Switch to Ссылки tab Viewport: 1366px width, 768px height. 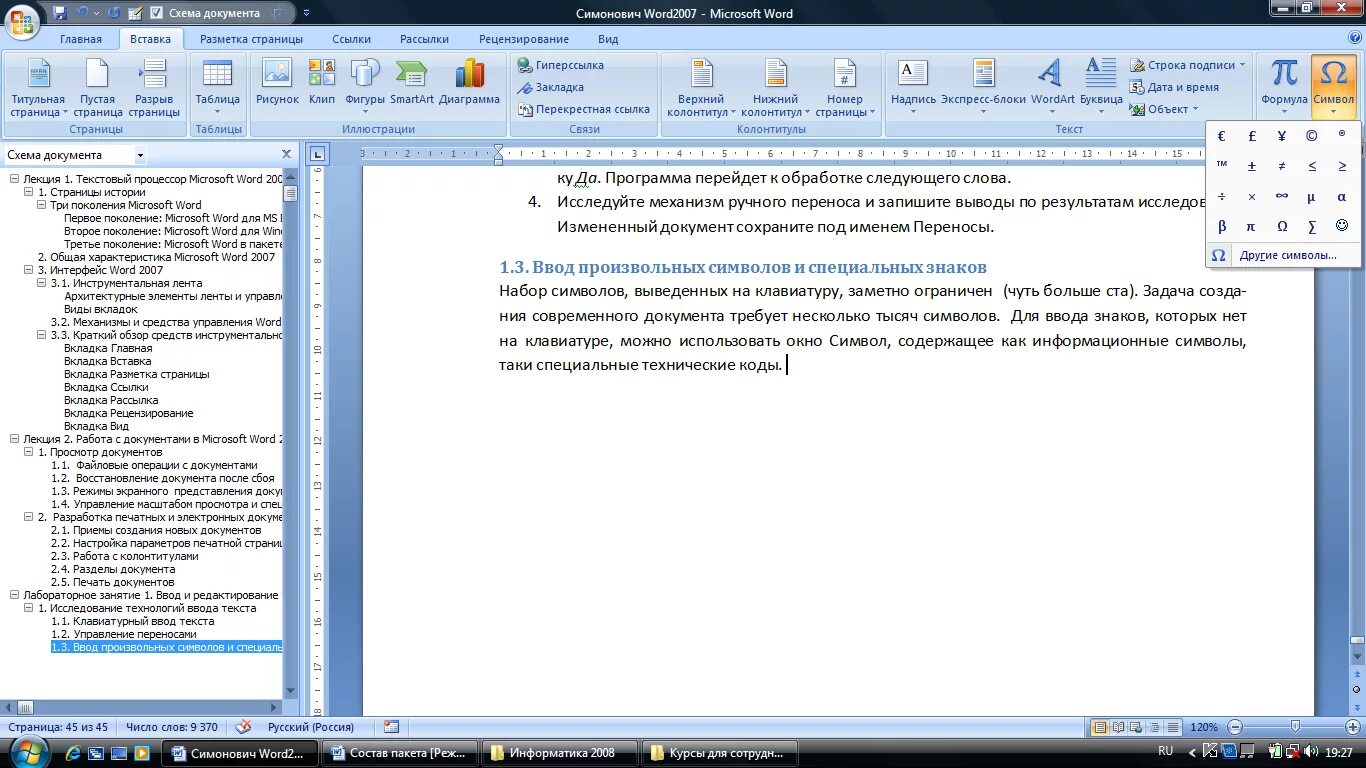coord(351,39)
